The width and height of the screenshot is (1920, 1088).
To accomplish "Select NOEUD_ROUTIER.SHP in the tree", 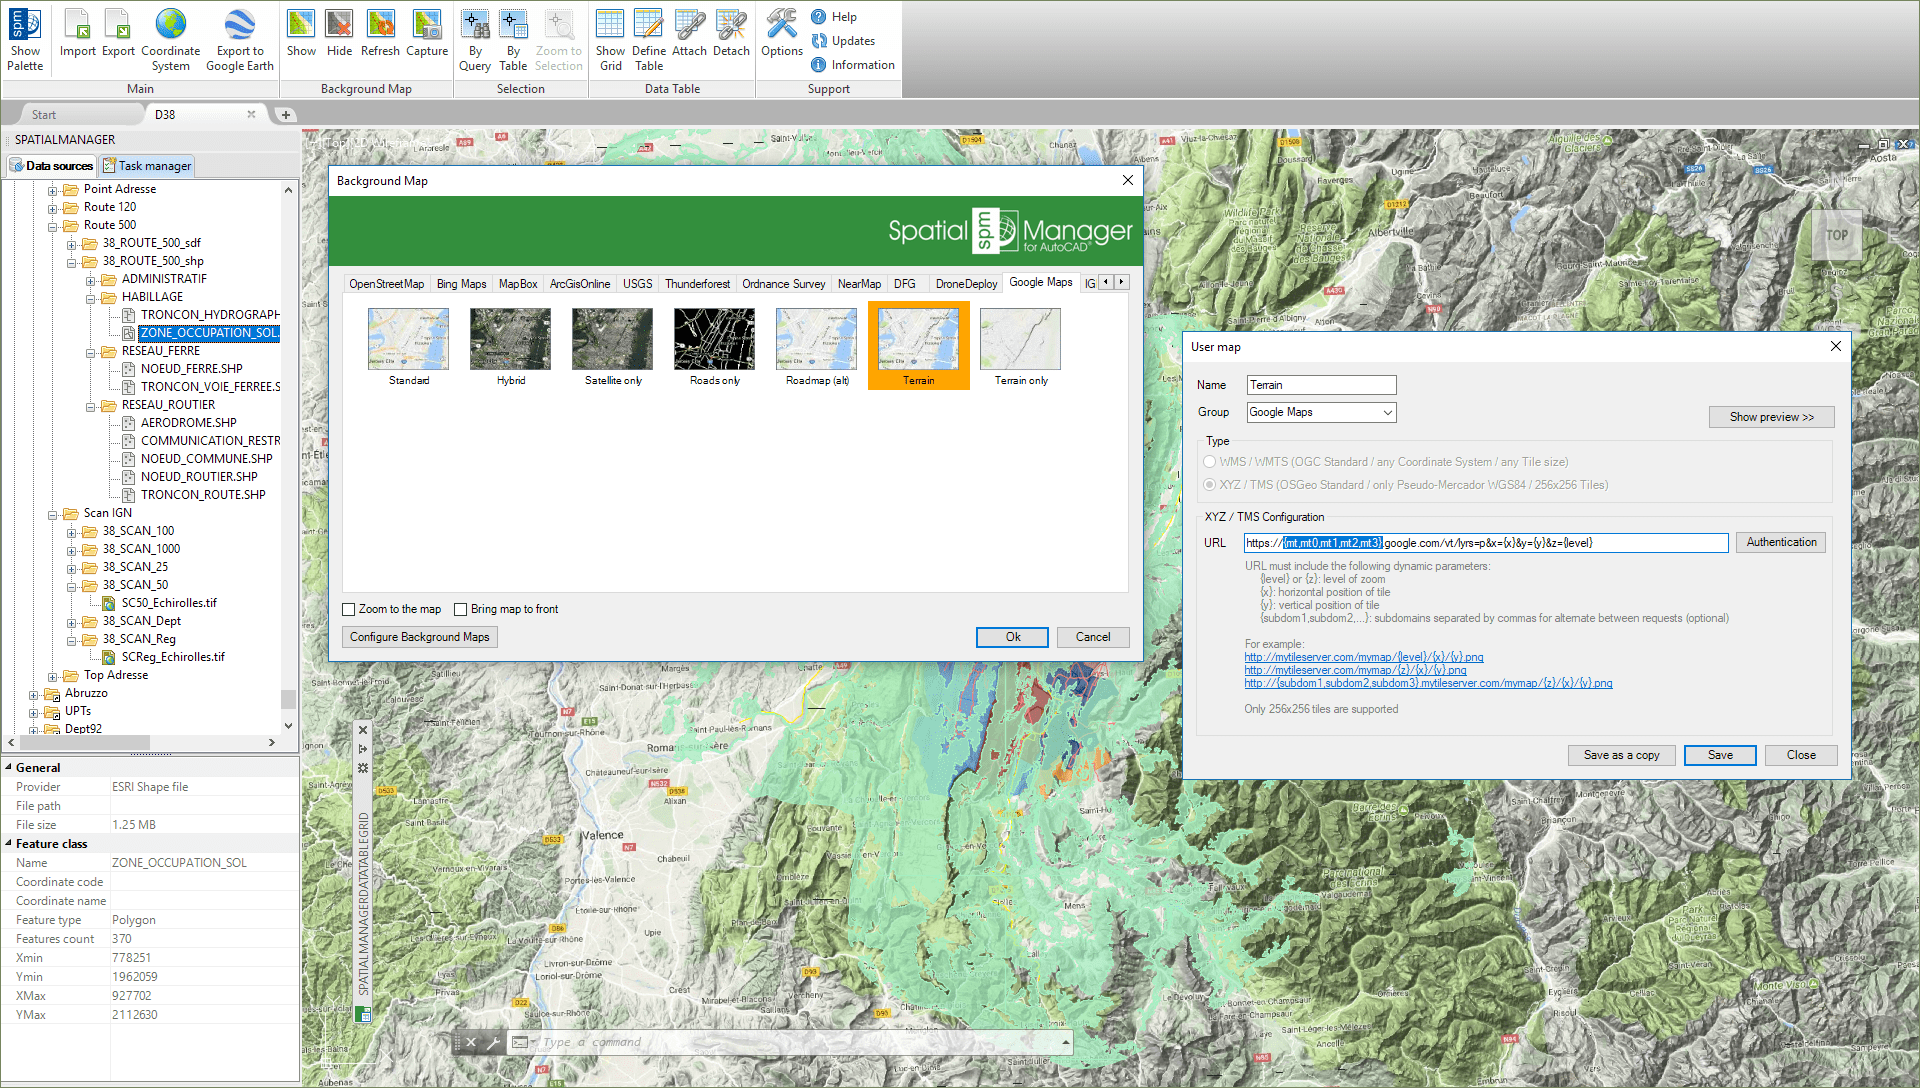I will click(199, 477).
